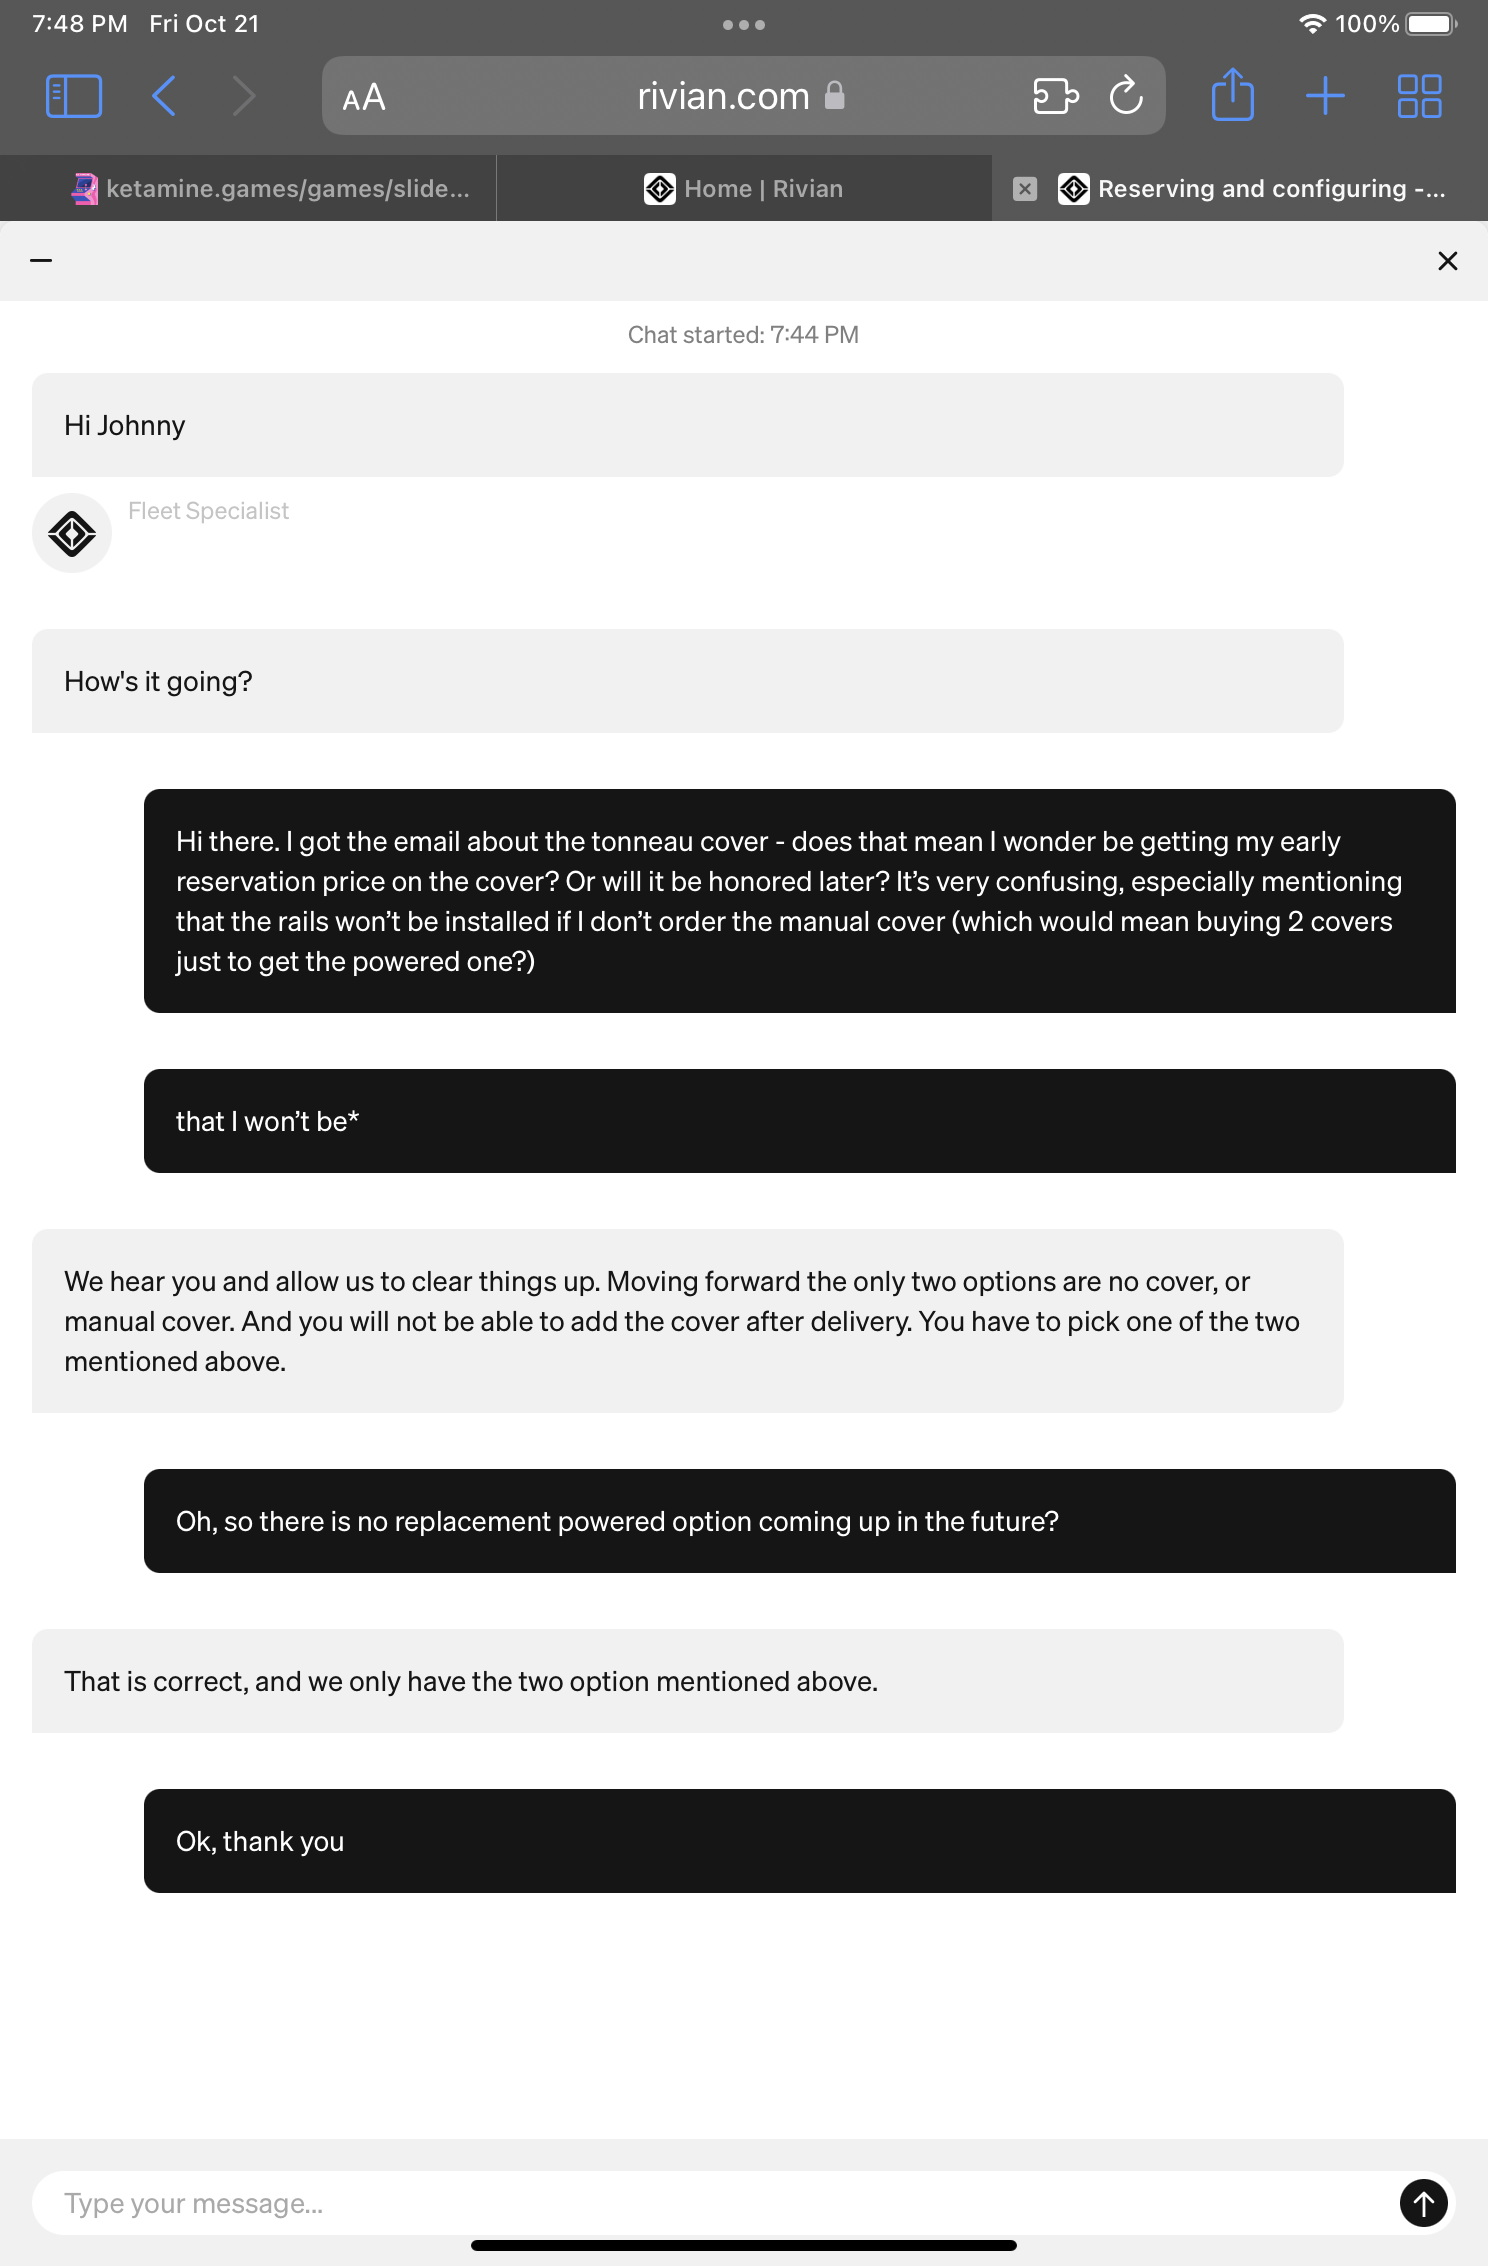Send the chat message arrow
This screenshot has height=2266, width=1488.
(x=1423, y=2203)
